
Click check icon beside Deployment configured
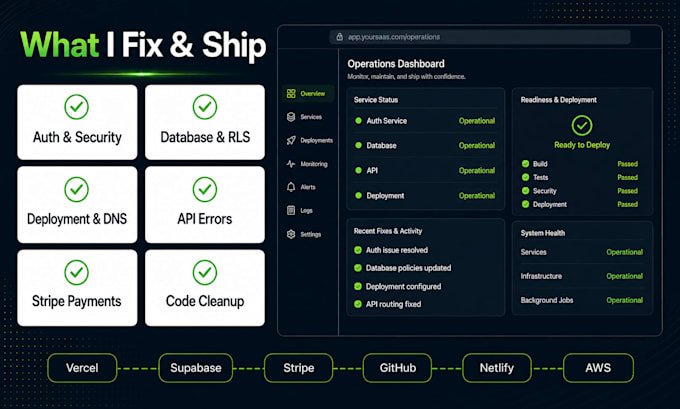tap(358, 287)
